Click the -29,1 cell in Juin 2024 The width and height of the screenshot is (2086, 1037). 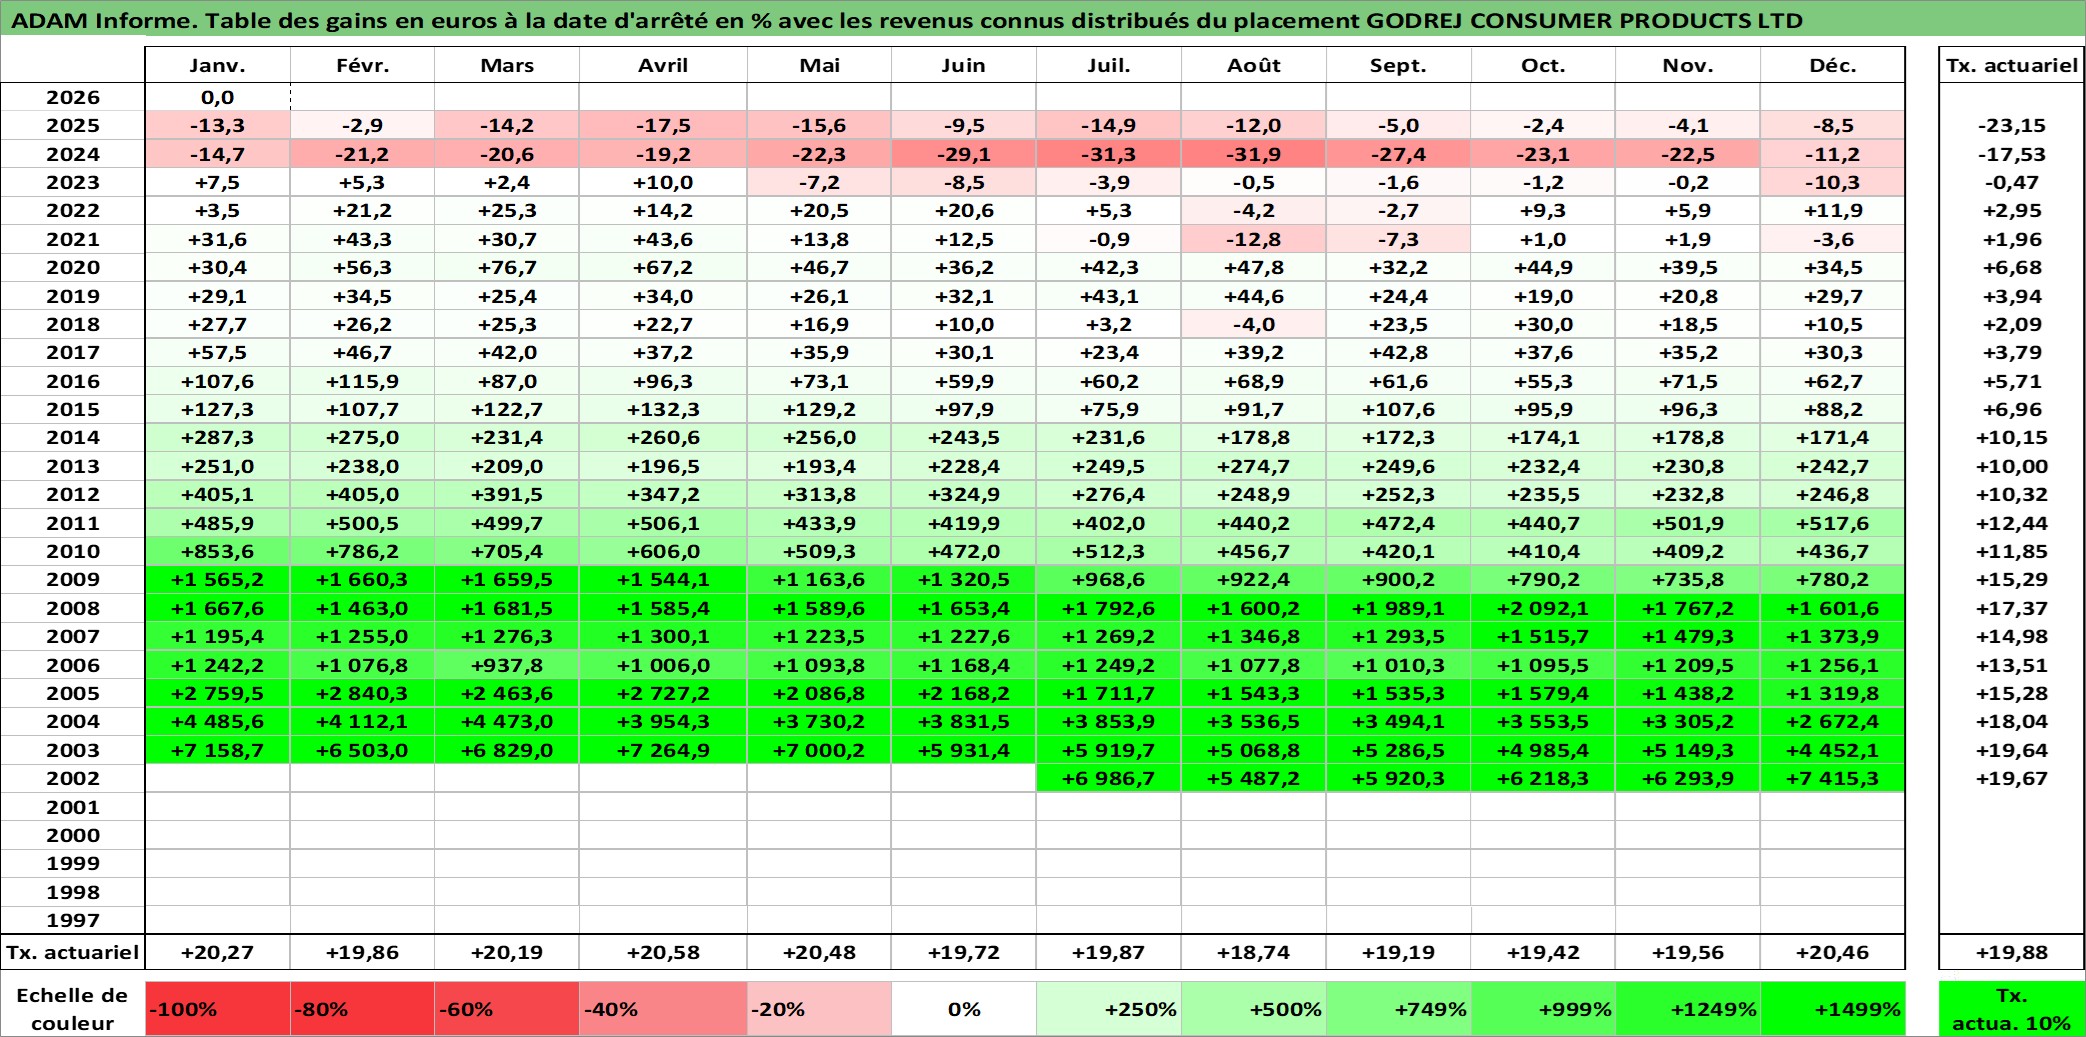point(964,154)
